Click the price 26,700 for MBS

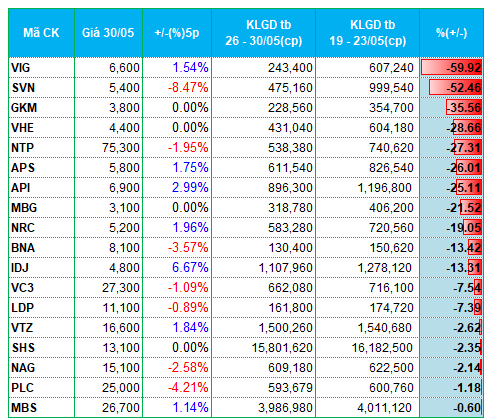[121, 408]
